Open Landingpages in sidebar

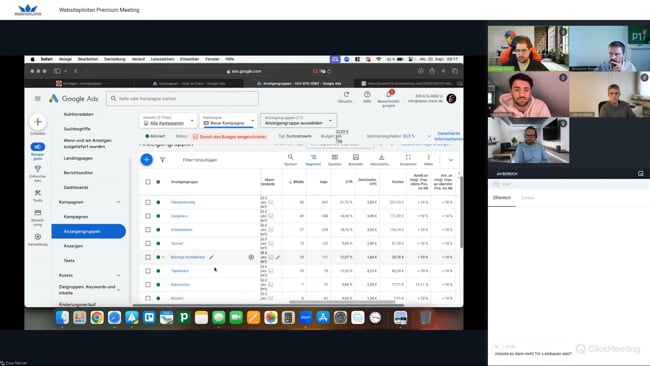[x=78, y=158]
